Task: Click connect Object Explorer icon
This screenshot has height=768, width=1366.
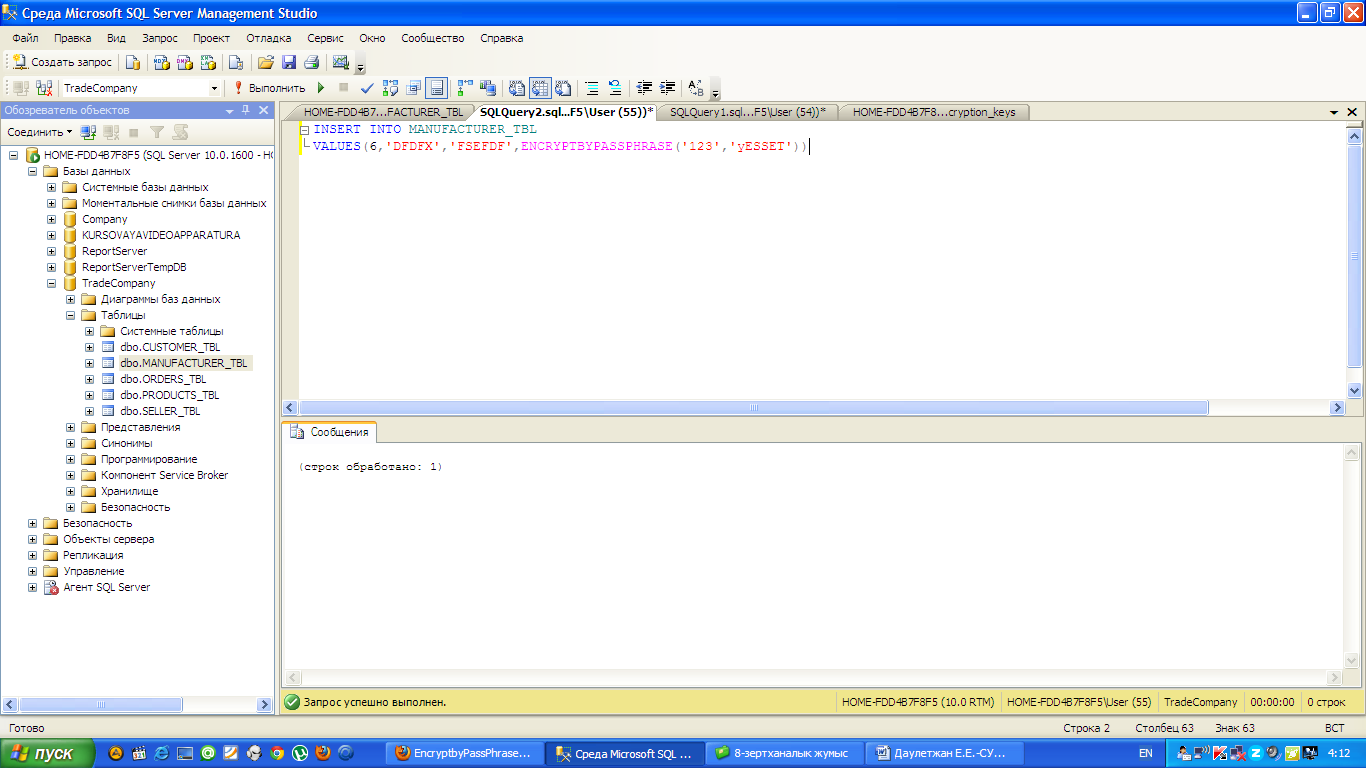Action: [89, 132]
